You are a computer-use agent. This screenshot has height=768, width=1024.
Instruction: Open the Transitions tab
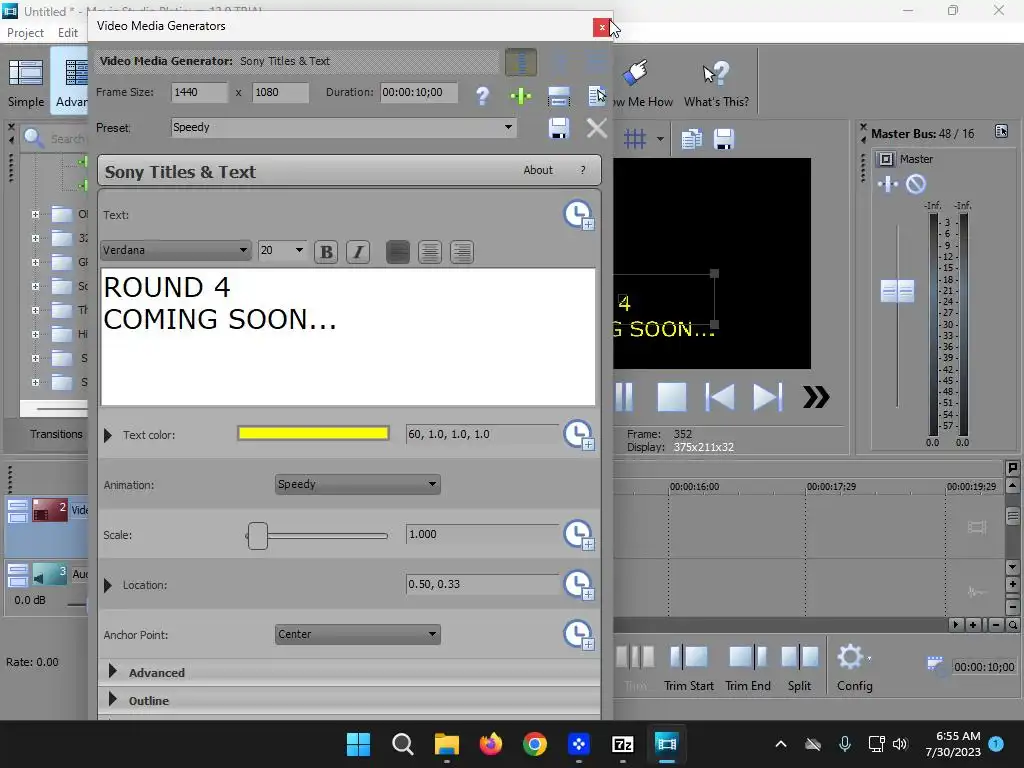56,434
